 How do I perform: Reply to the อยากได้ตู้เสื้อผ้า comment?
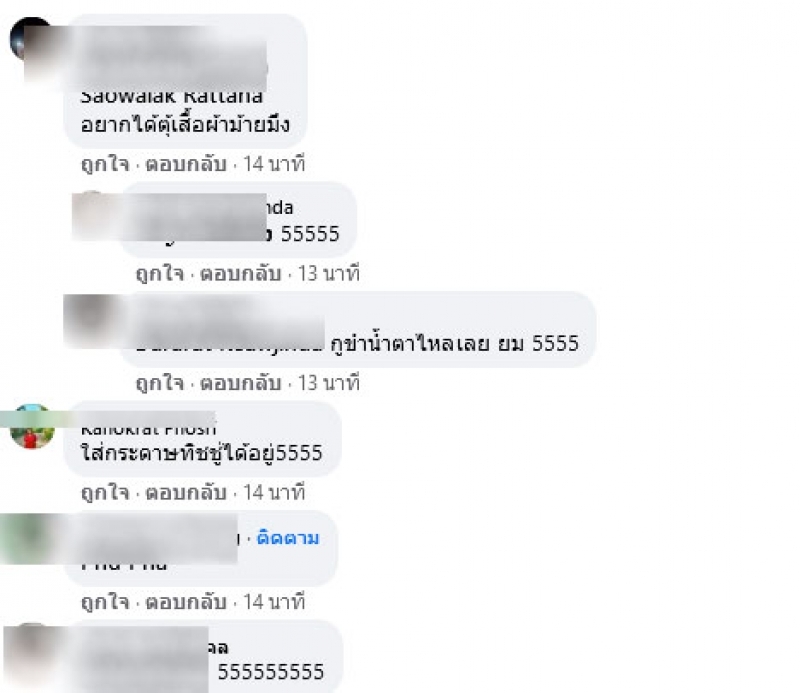[186, 164]
